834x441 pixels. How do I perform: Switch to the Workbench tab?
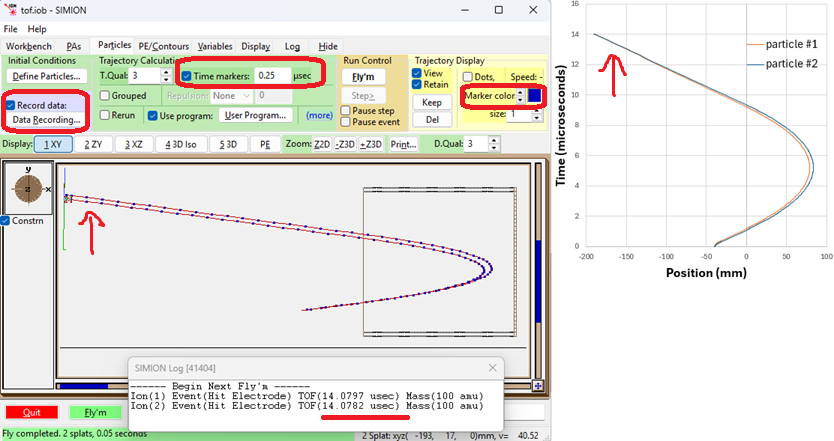coord(29,46)
